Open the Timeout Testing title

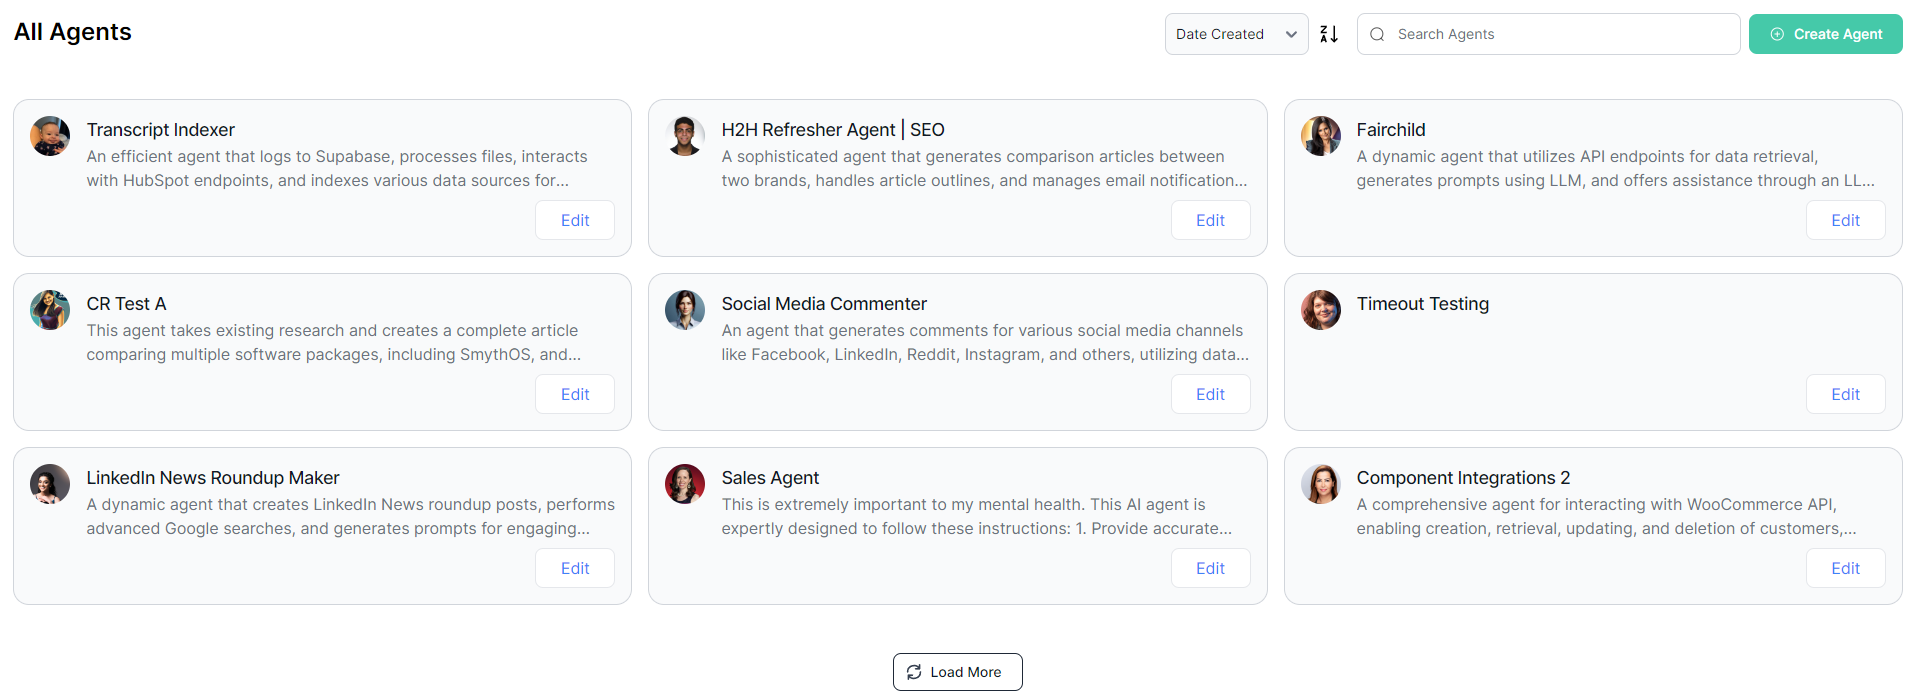[x=1422, y=304]
